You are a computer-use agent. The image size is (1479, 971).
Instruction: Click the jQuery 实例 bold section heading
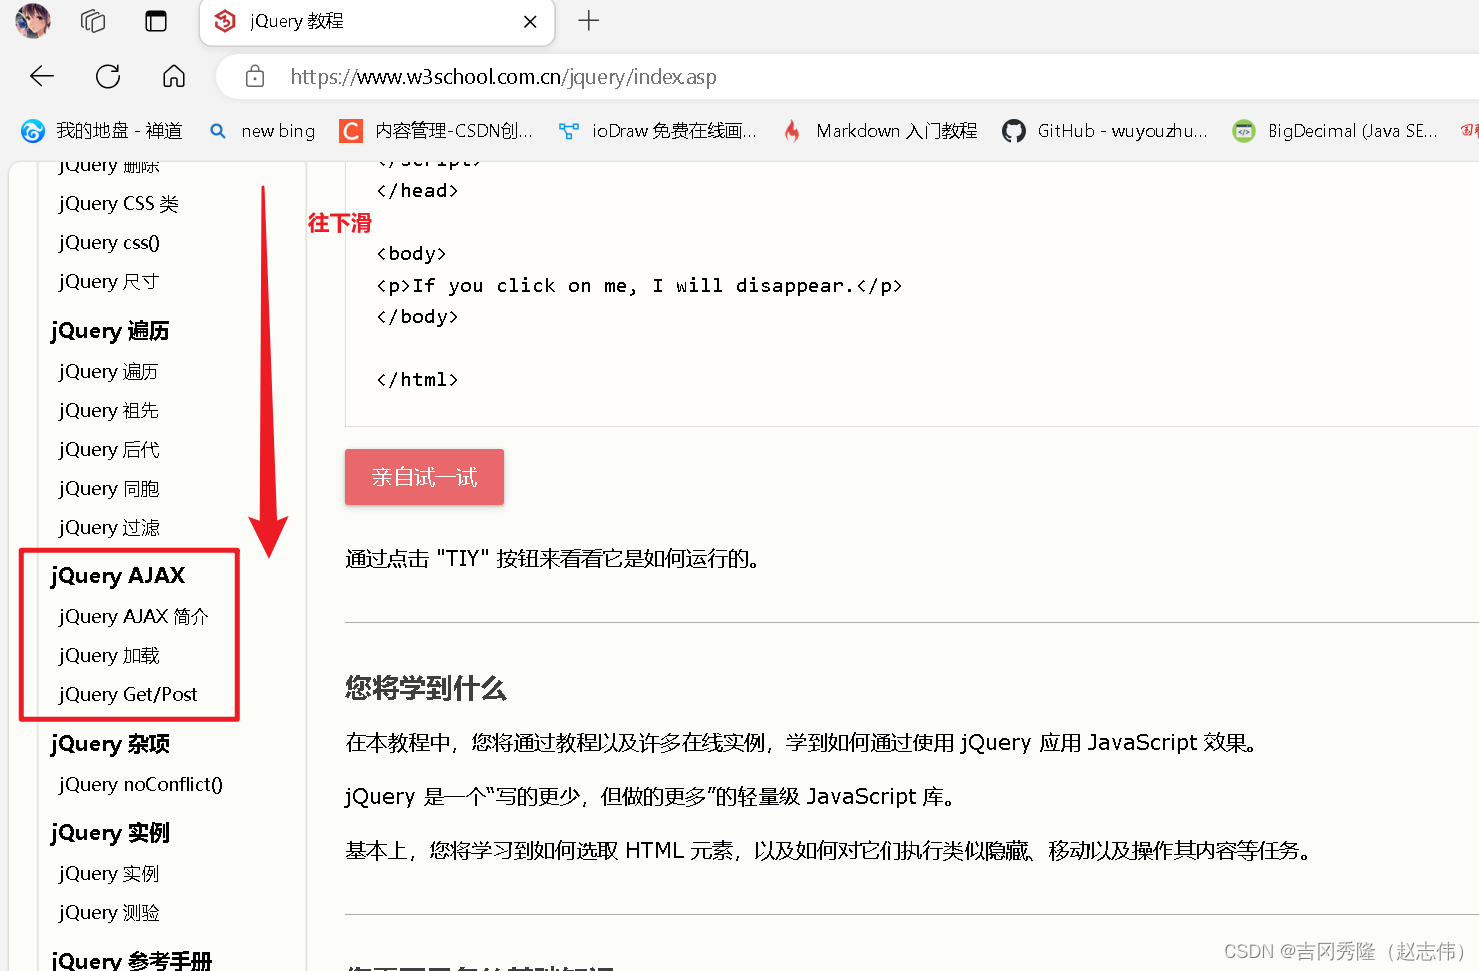tap(110, 834)
